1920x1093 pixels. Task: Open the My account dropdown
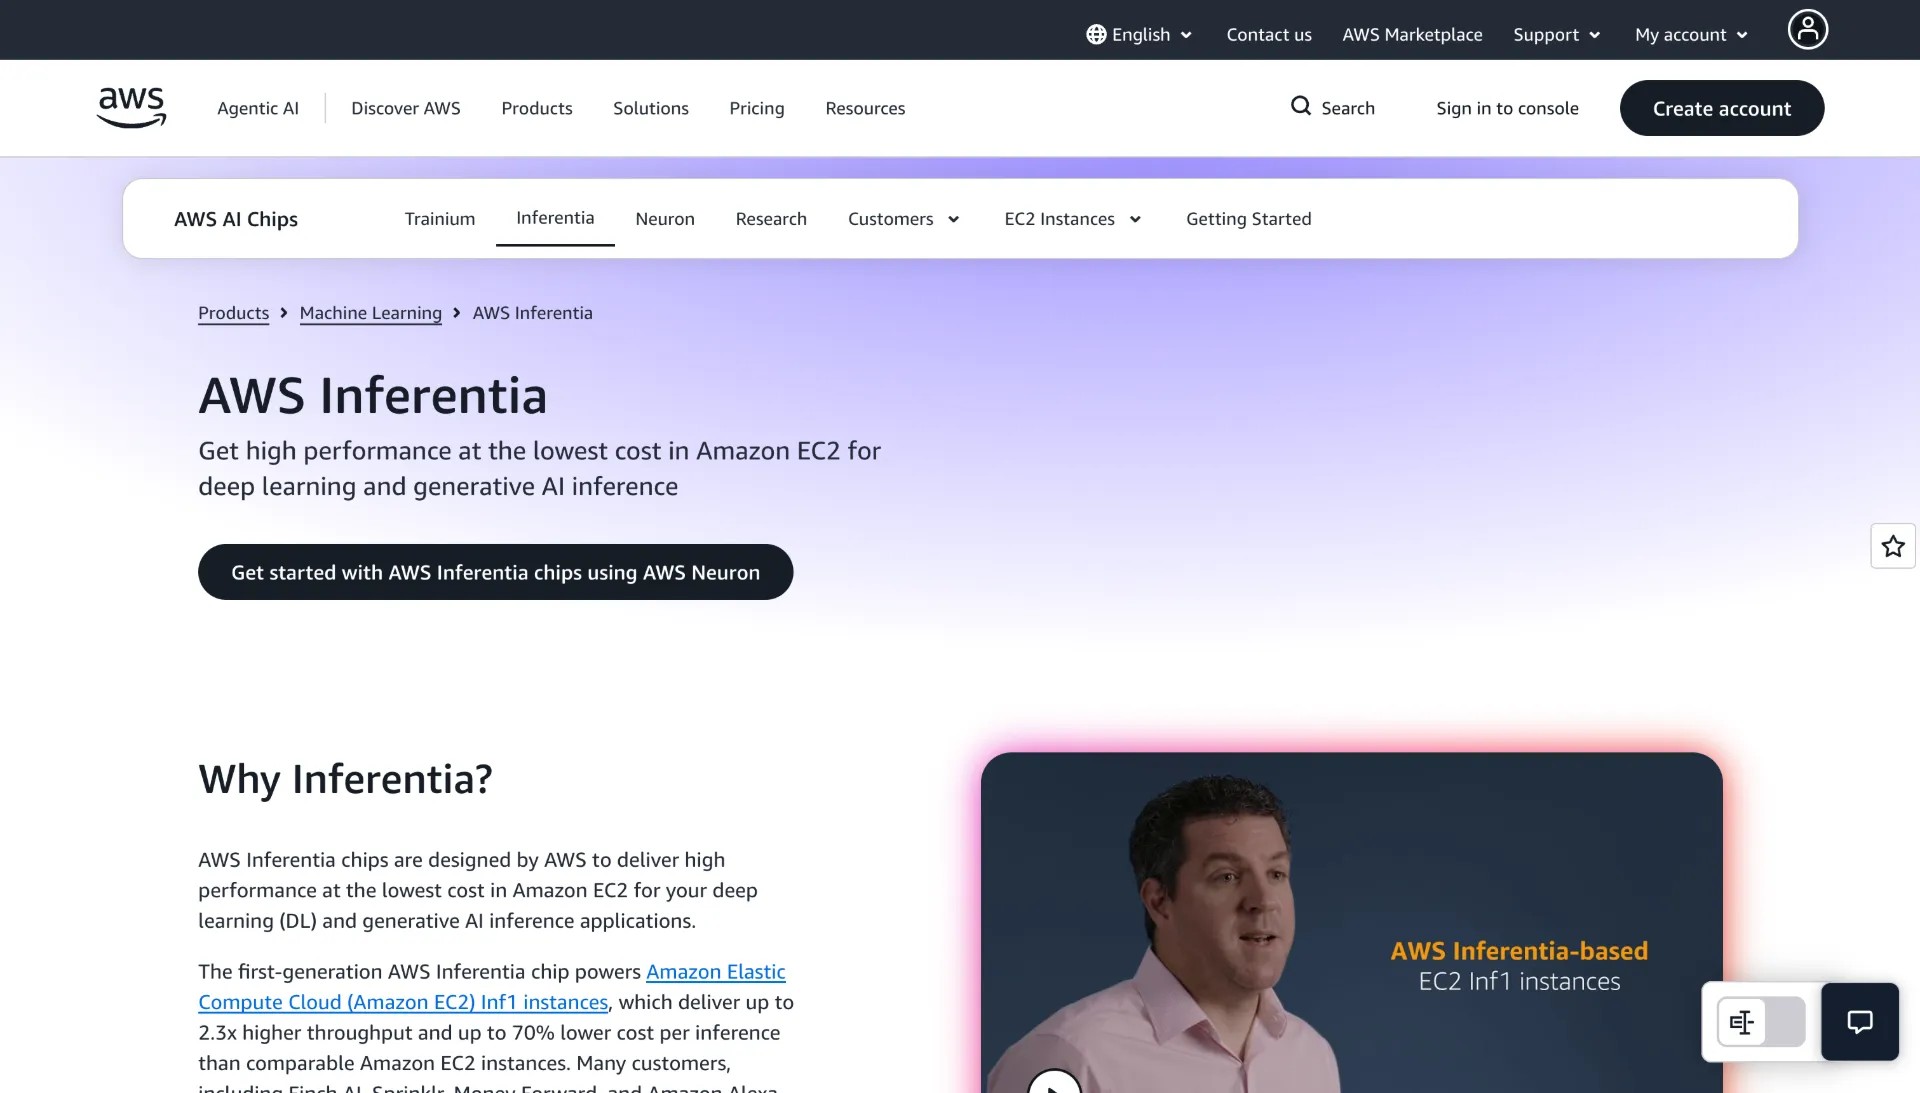1690,34
